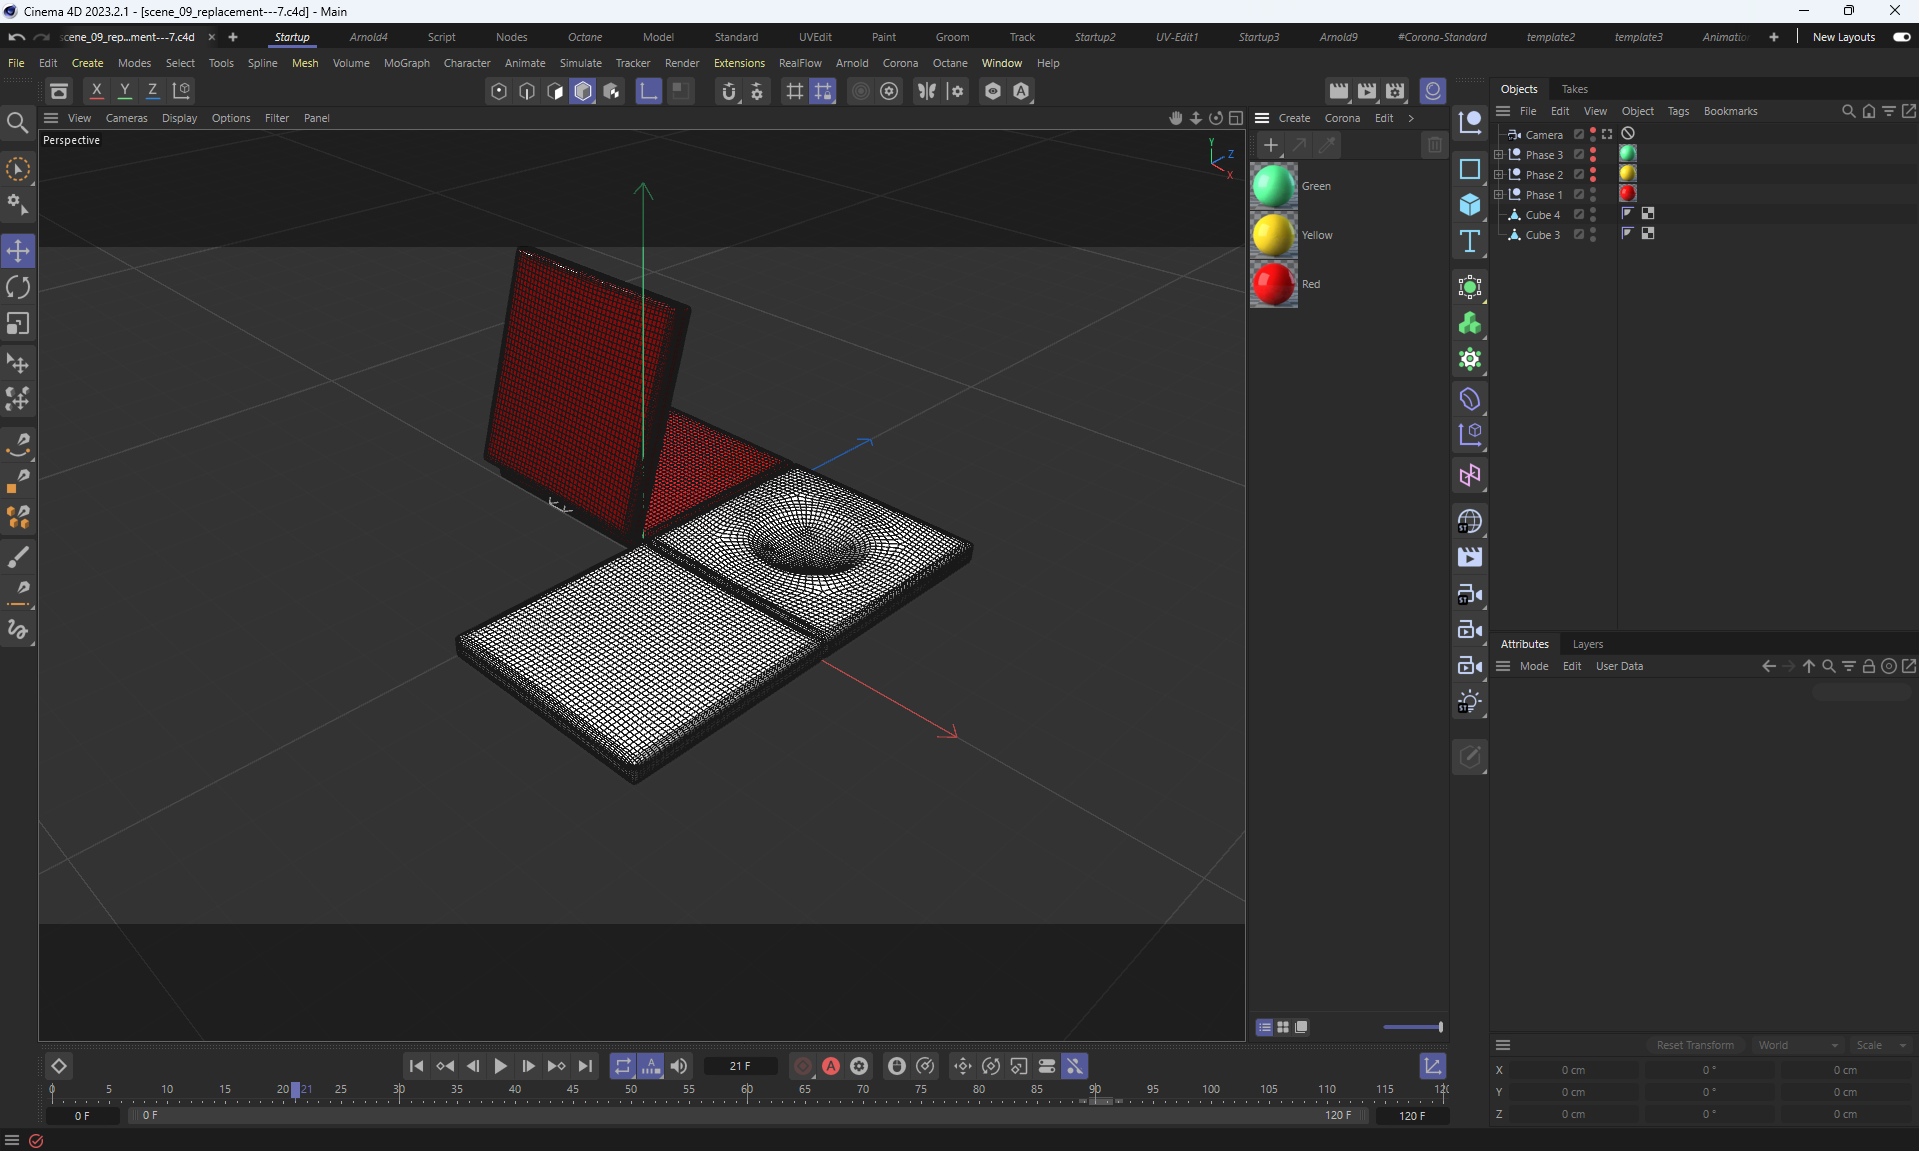Toggle visibility dots for Phase 3
The height and width of the screenshot is (1151, 1919).
[1593, 154]
